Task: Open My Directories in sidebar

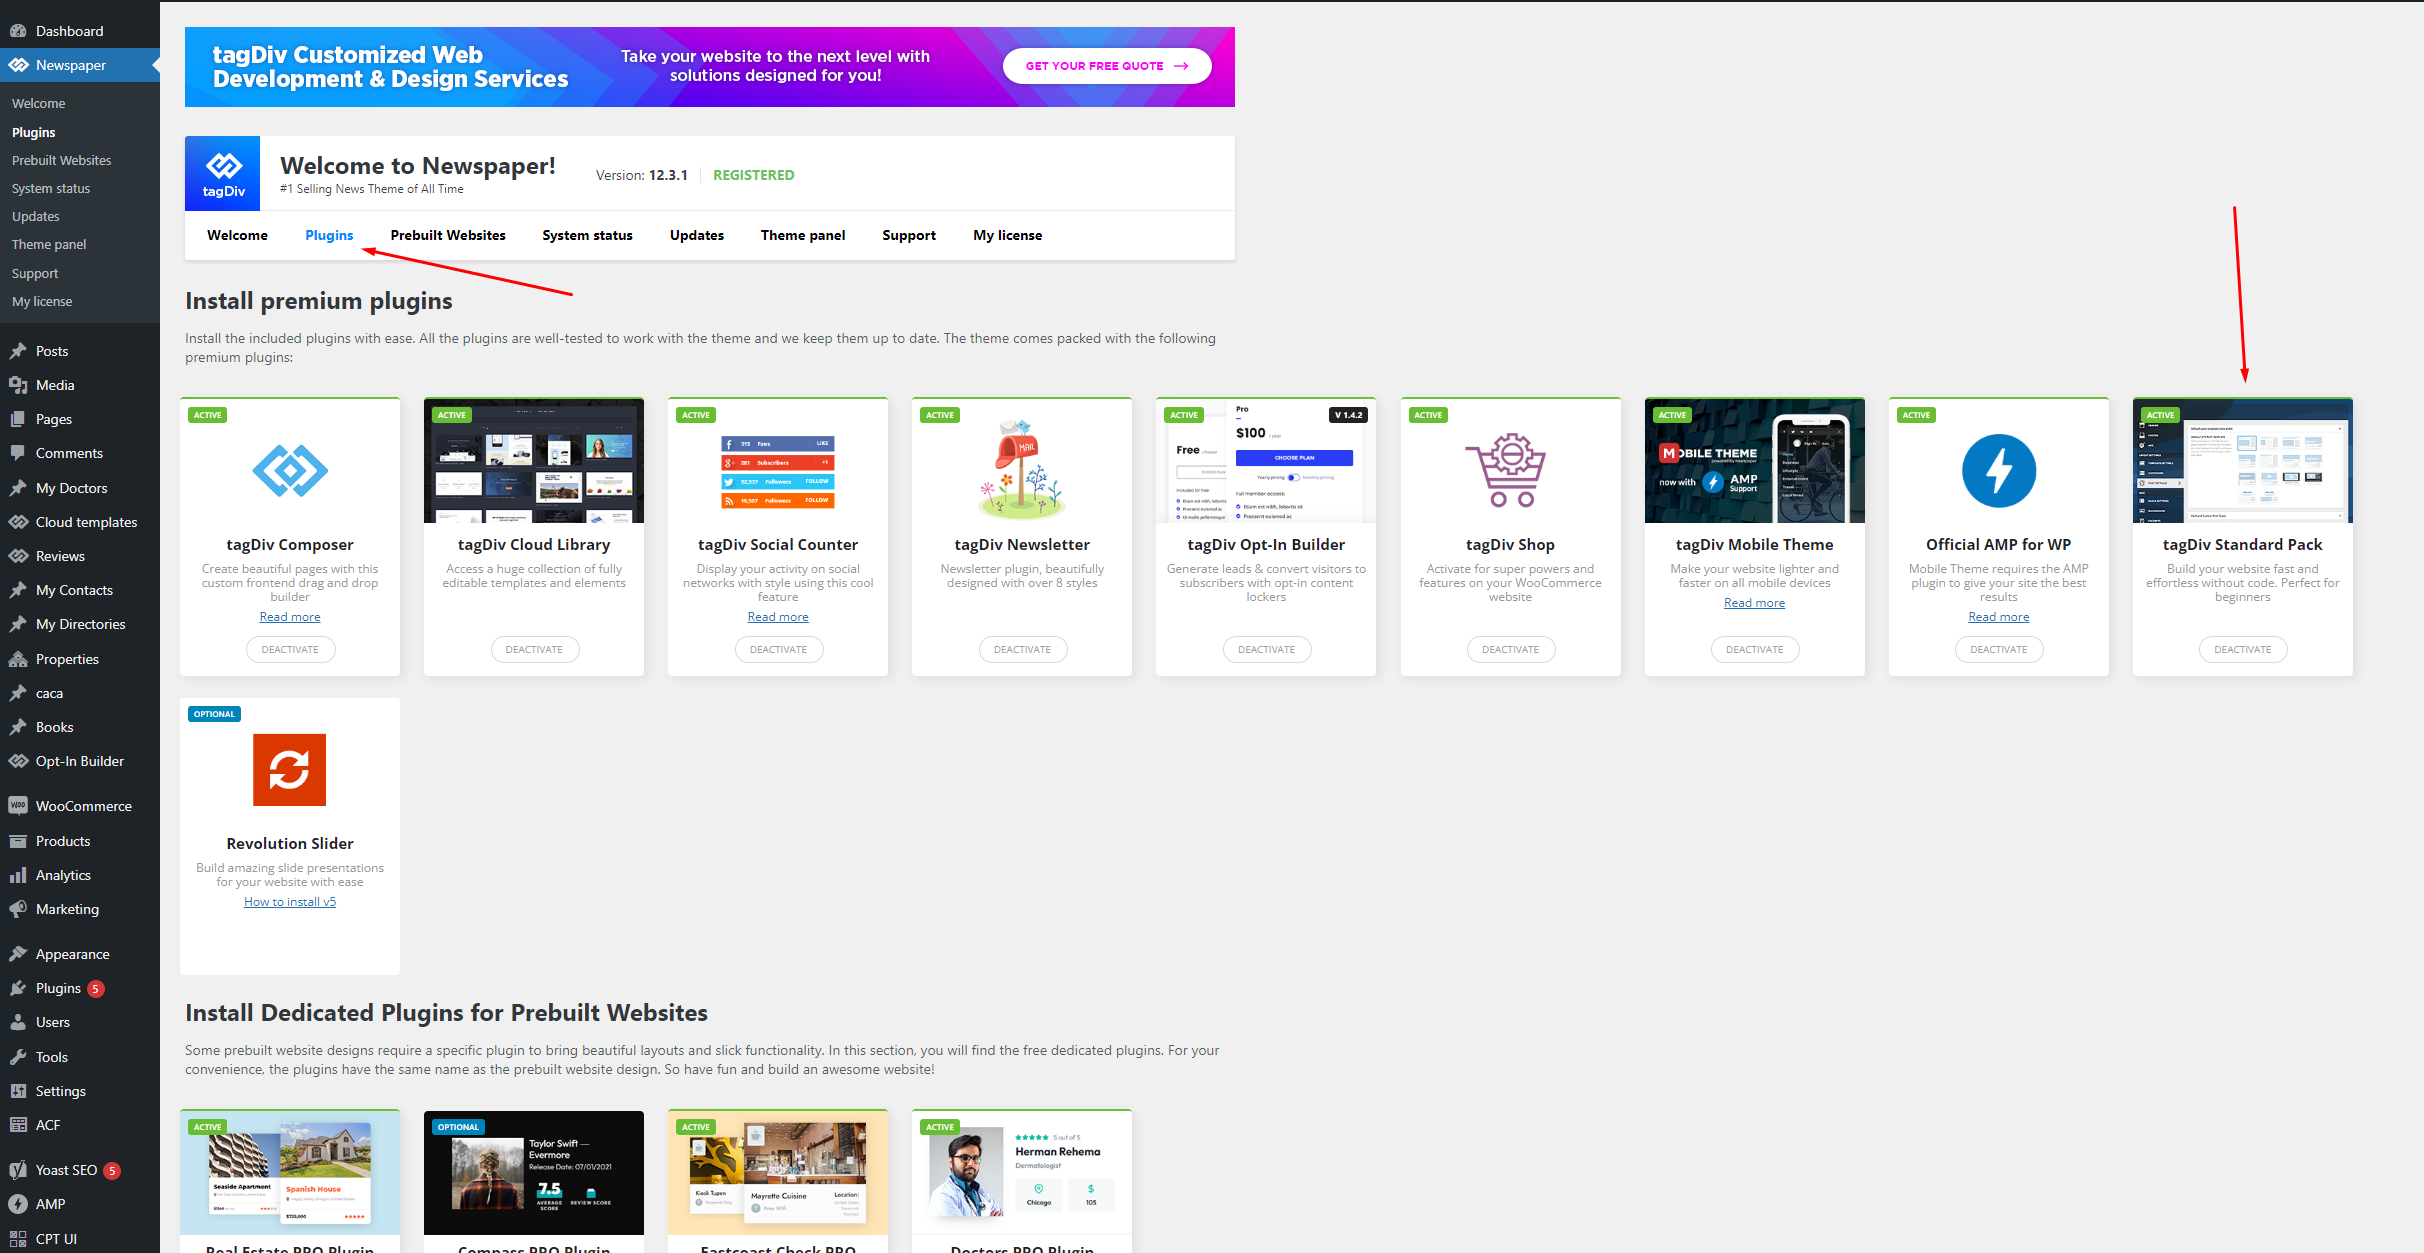Action: click(x=80, y=624)
